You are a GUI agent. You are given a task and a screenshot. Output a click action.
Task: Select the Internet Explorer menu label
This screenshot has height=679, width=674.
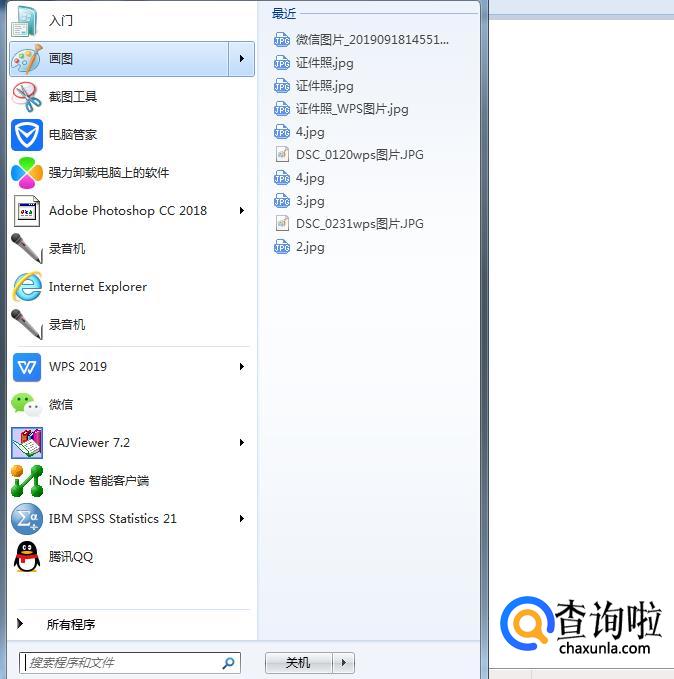coord(98,287)
